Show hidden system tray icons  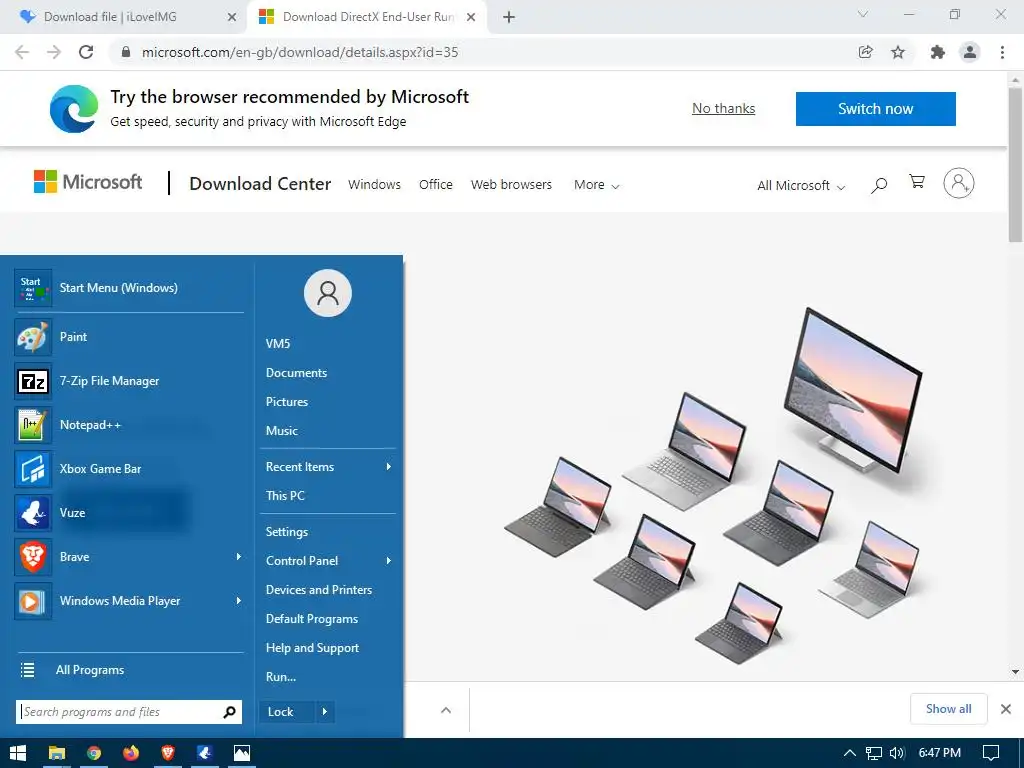850,753
